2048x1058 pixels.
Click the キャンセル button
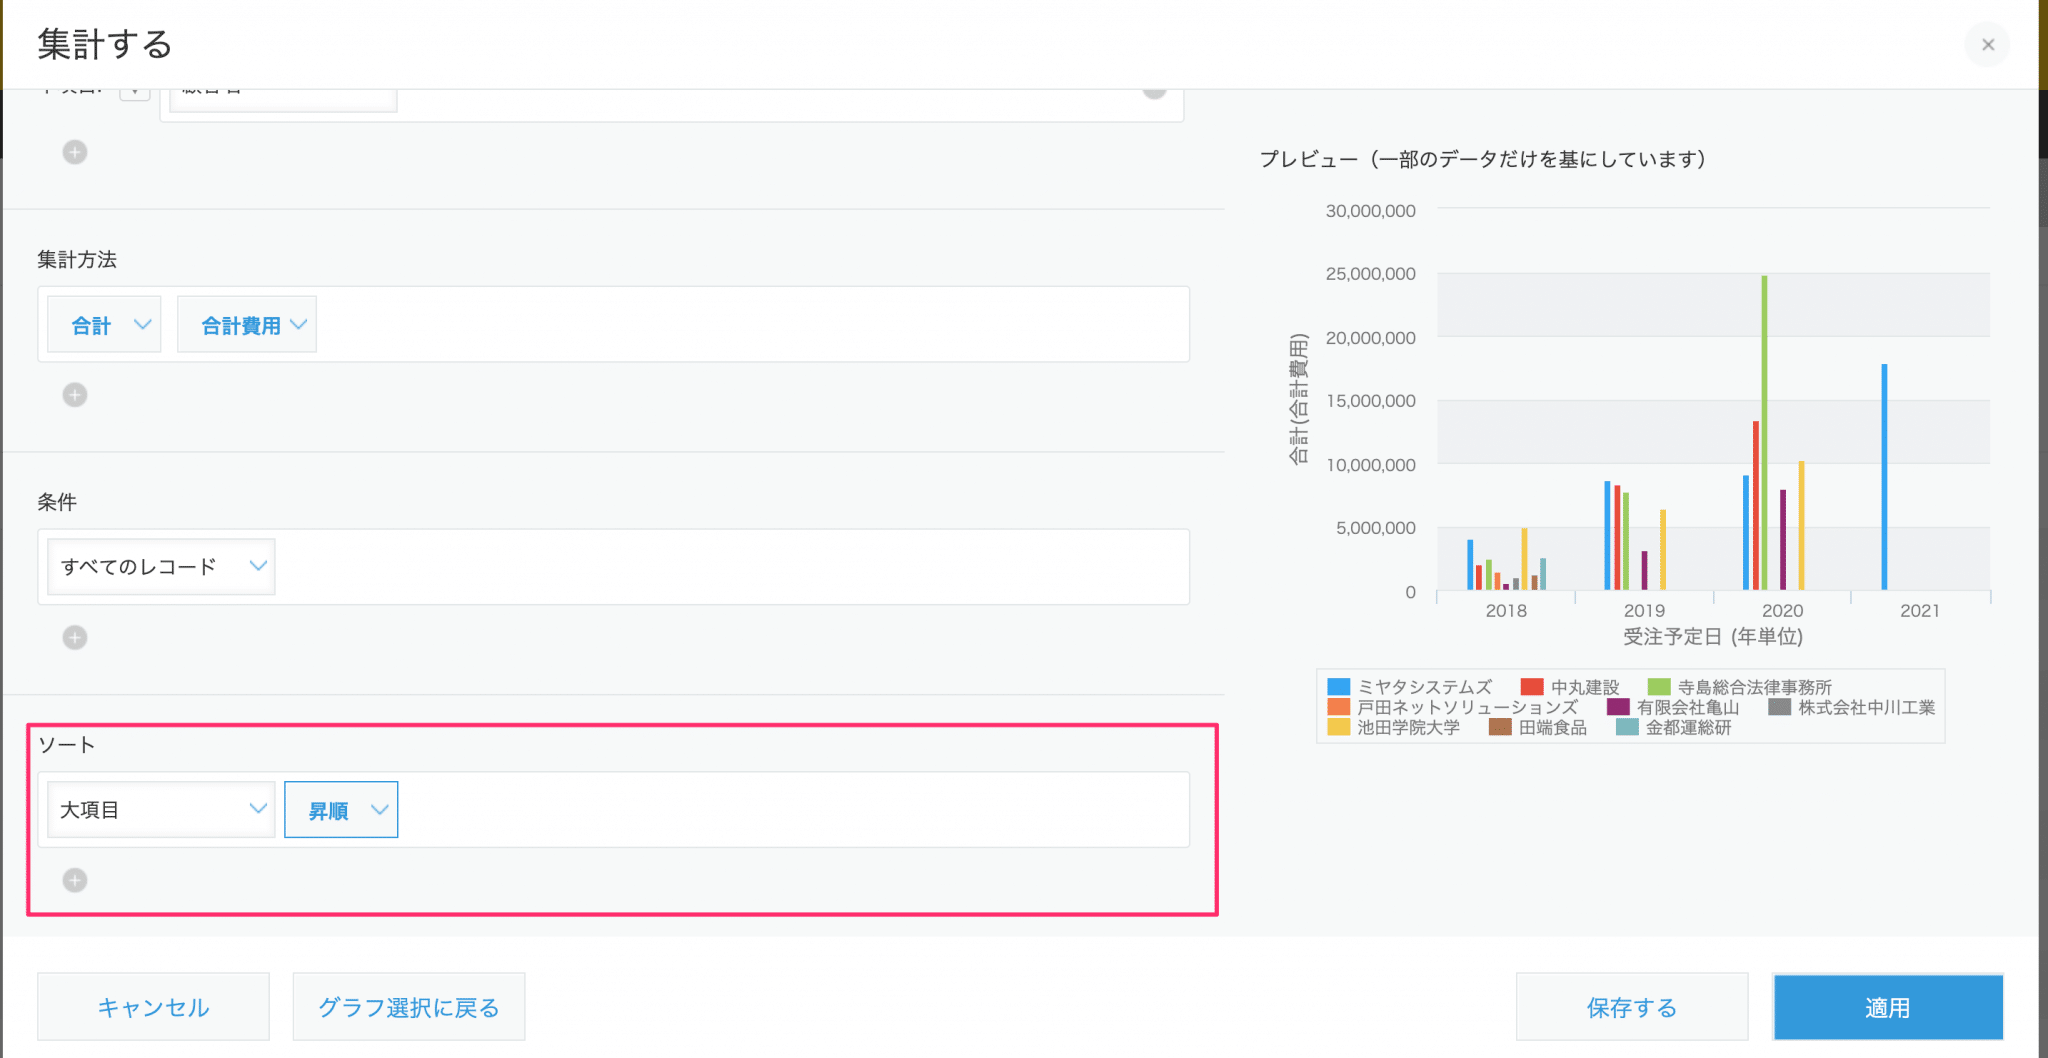coord(153,1007)
